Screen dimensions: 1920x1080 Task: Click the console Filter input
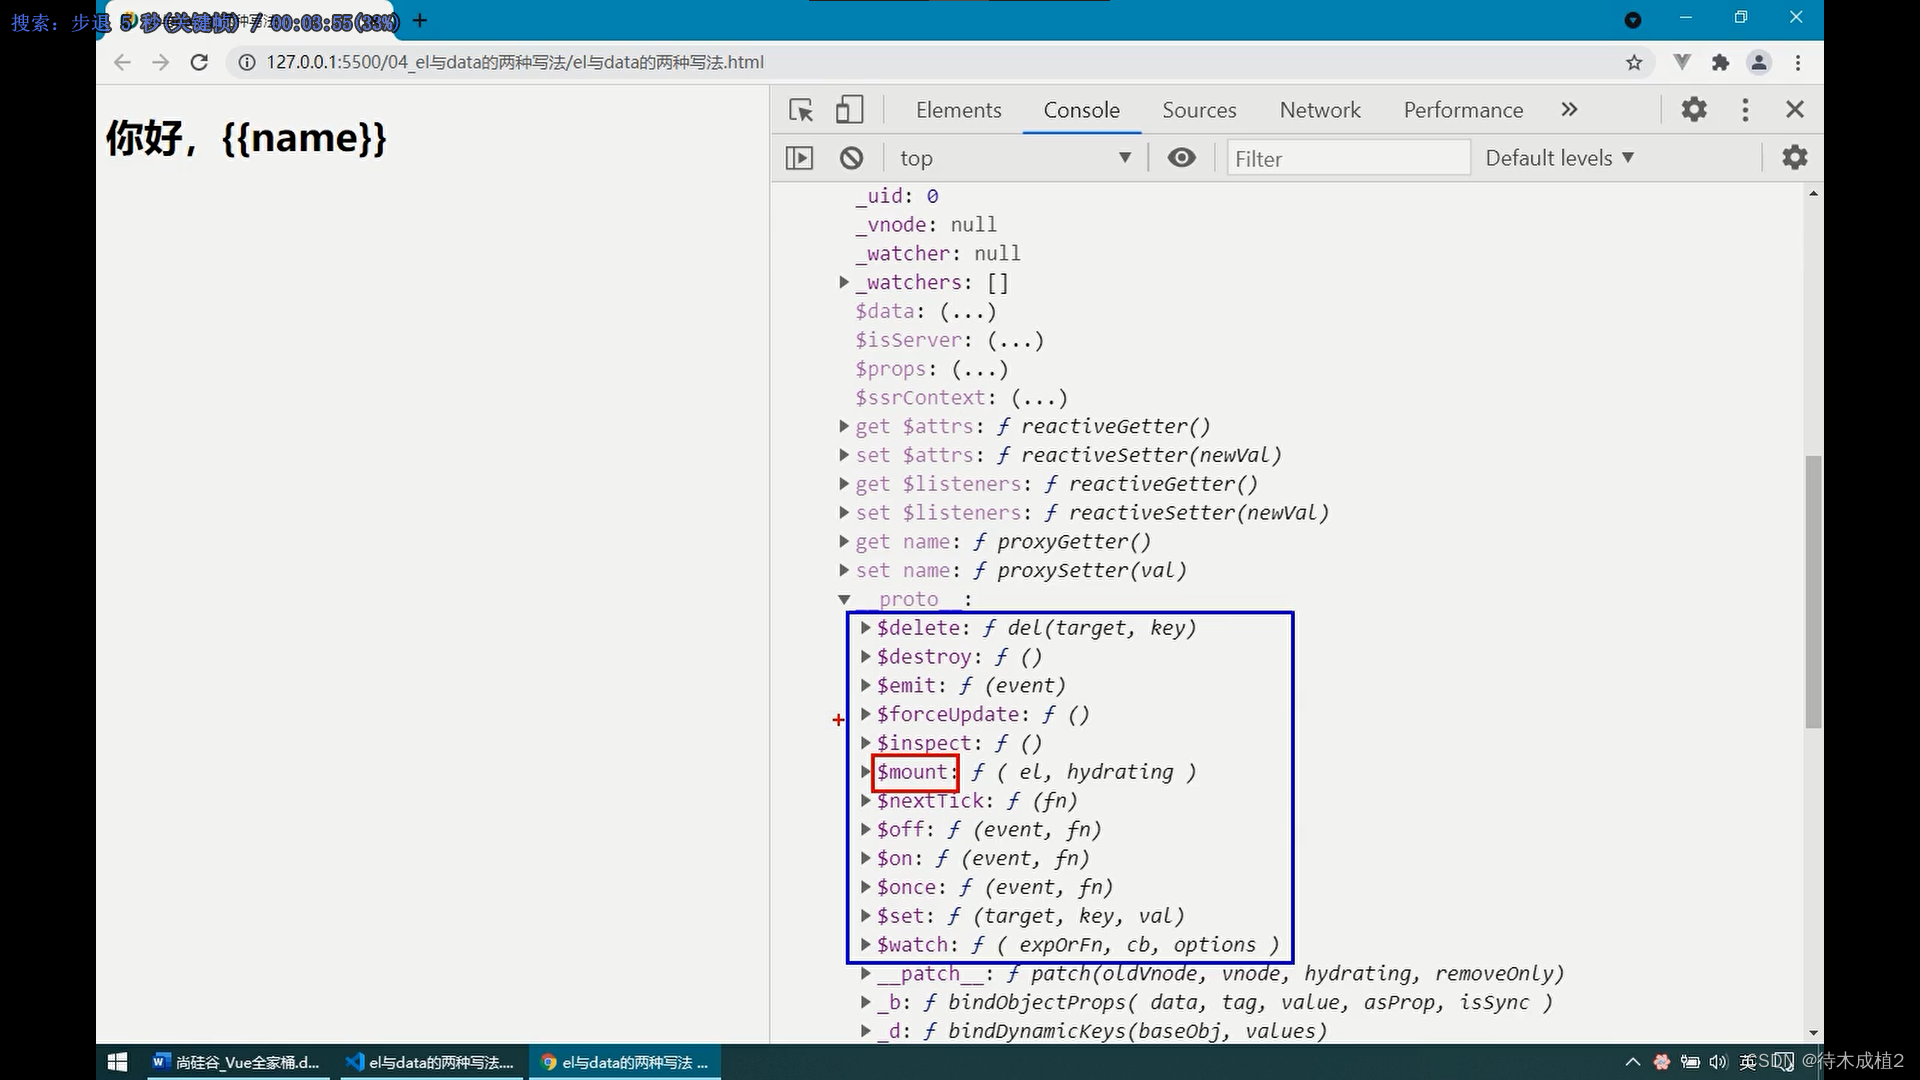[1348, 158]
